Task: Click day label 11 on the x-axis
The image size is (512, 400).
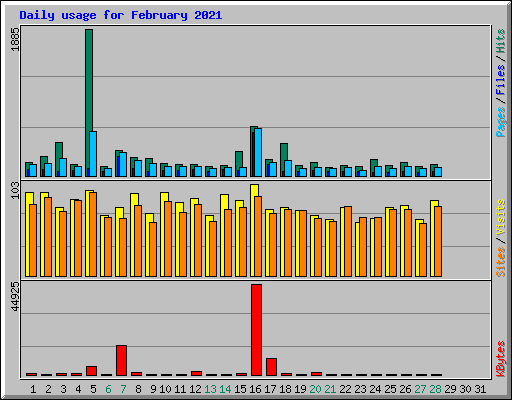Action: [180, 389]
